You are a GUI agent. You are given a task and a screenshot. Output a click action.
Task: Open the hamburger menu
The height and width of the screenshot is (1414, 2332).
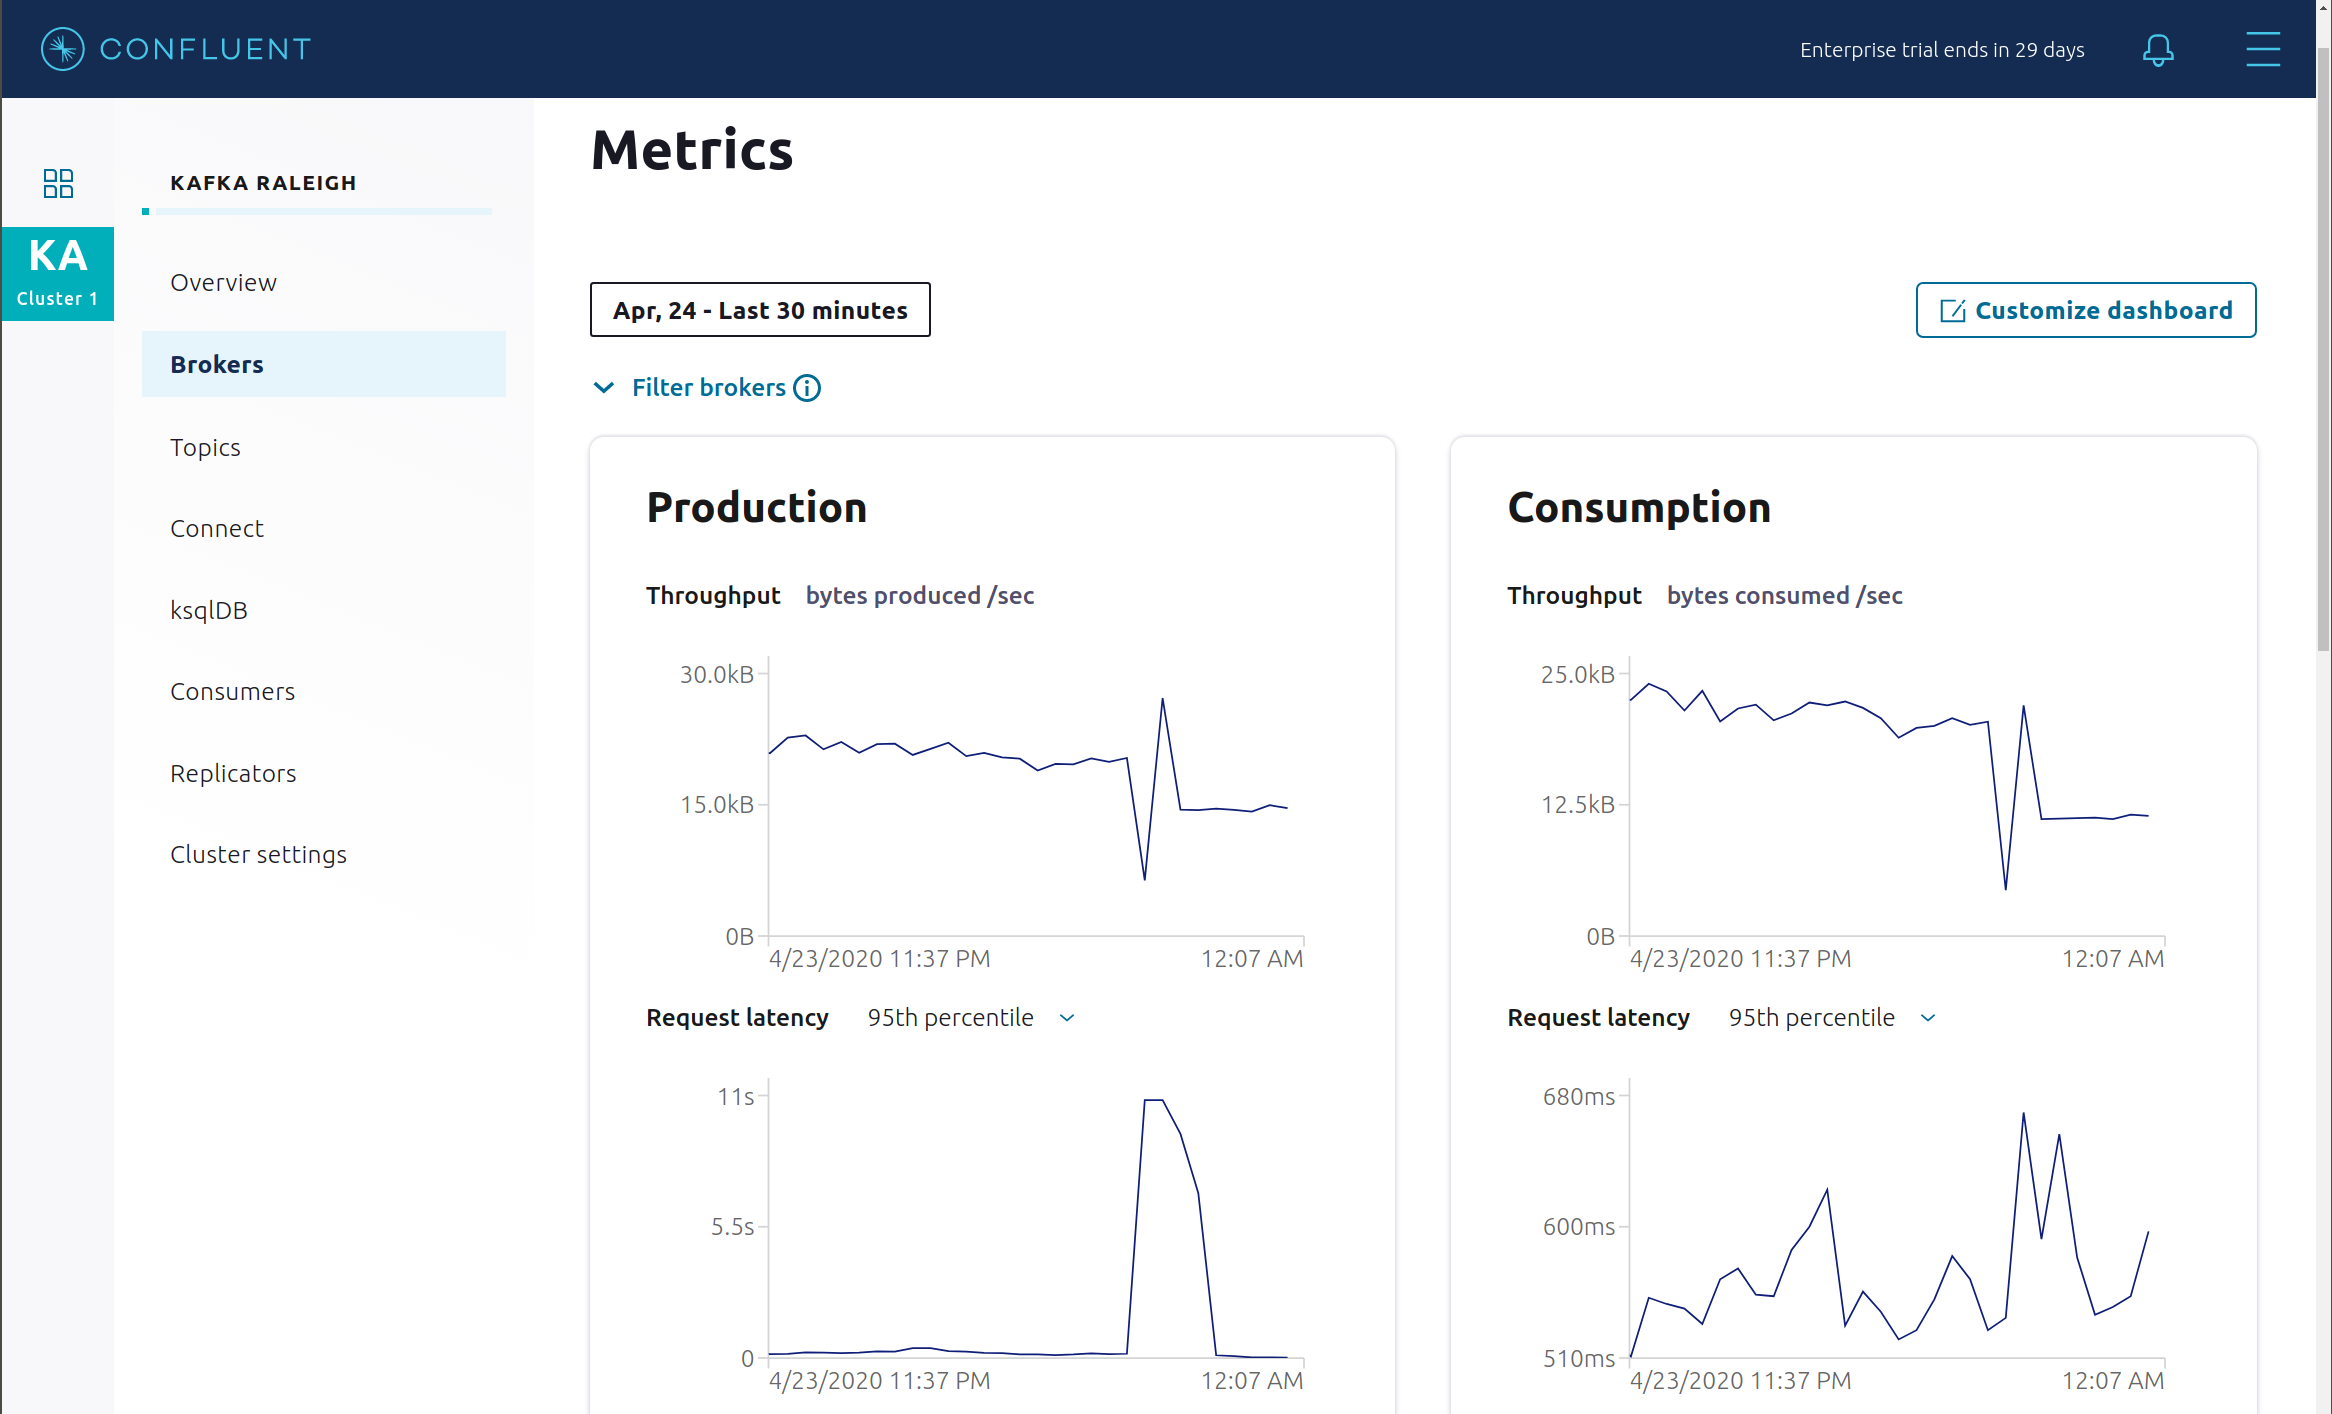coord(2263,49)
